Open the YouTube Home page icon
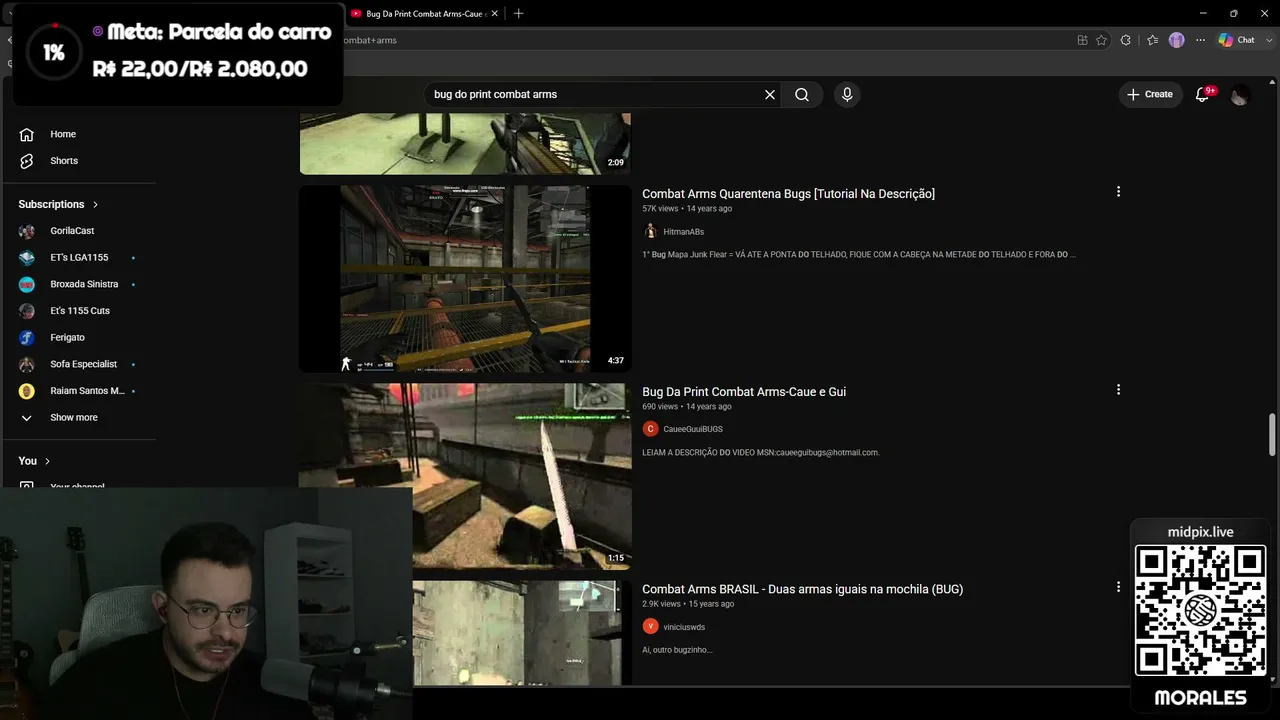Viewport: 1280px width, 720px height. (27, 134)
